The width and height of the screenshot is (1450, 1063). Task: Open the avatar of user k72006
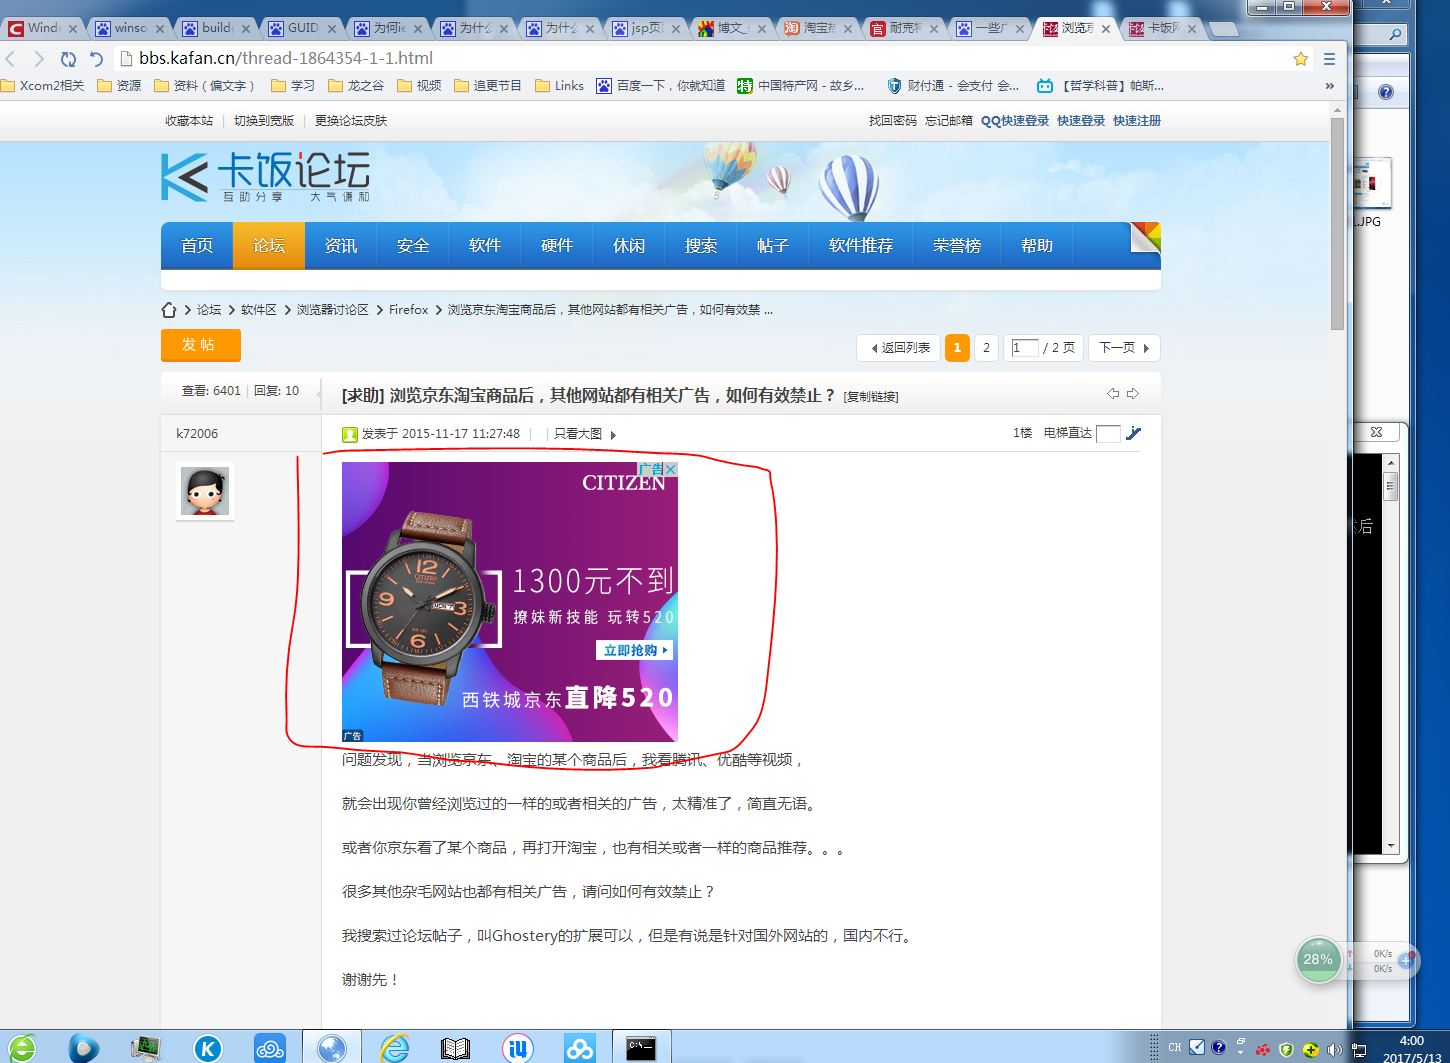205,491
